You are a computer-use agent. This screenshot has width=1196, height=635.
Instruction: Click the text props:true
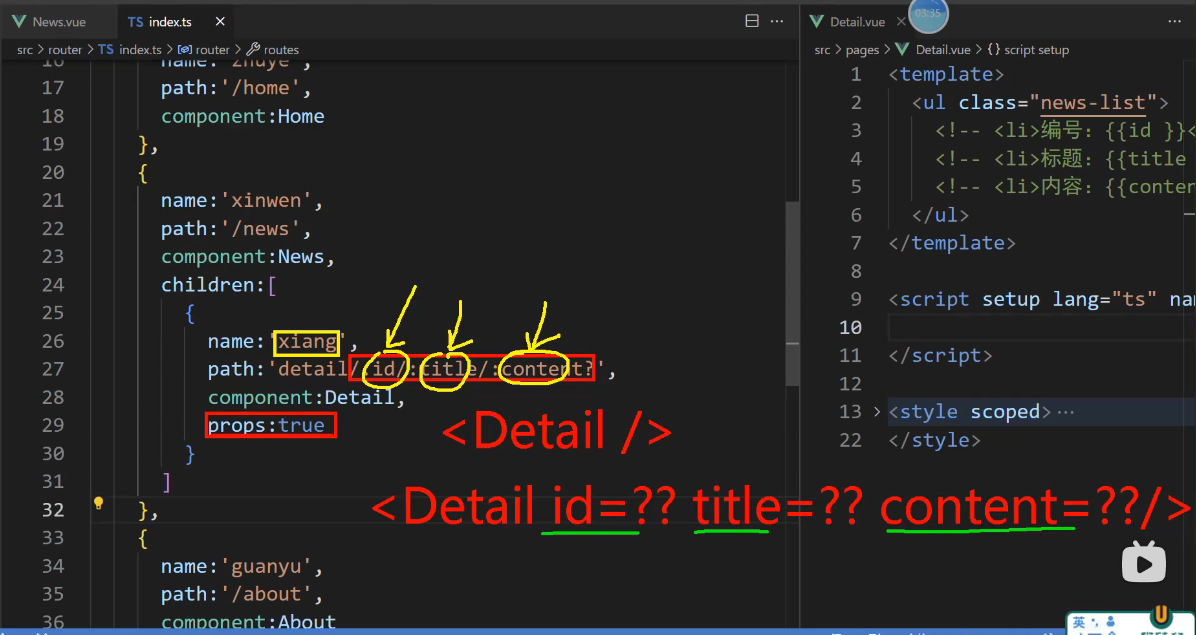tap(266, 425)
